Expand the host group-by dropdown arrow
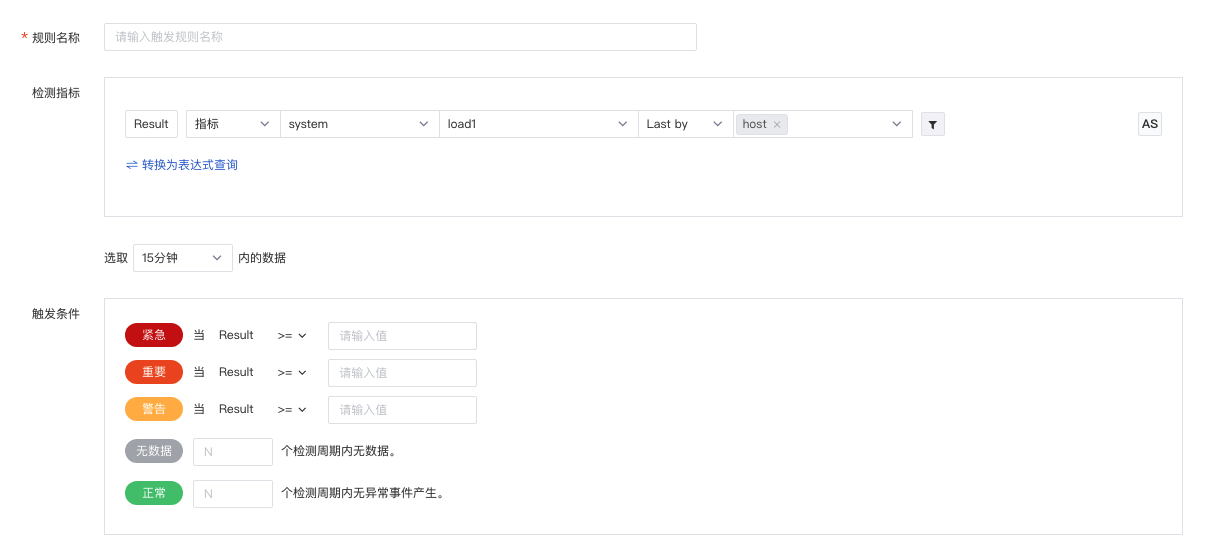The image size is (1205, 550). click(x=897, y=124)
